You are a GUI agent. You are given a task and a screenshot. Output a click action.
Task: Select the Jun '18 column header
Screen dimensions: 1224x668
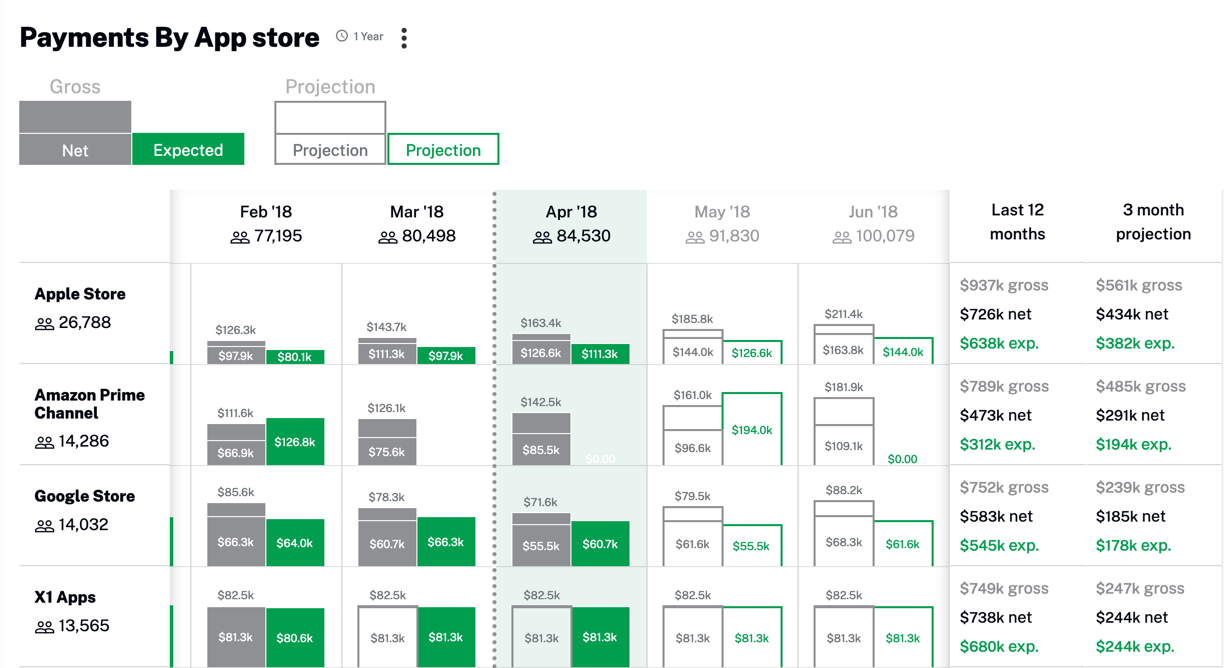tap(873, 212)
